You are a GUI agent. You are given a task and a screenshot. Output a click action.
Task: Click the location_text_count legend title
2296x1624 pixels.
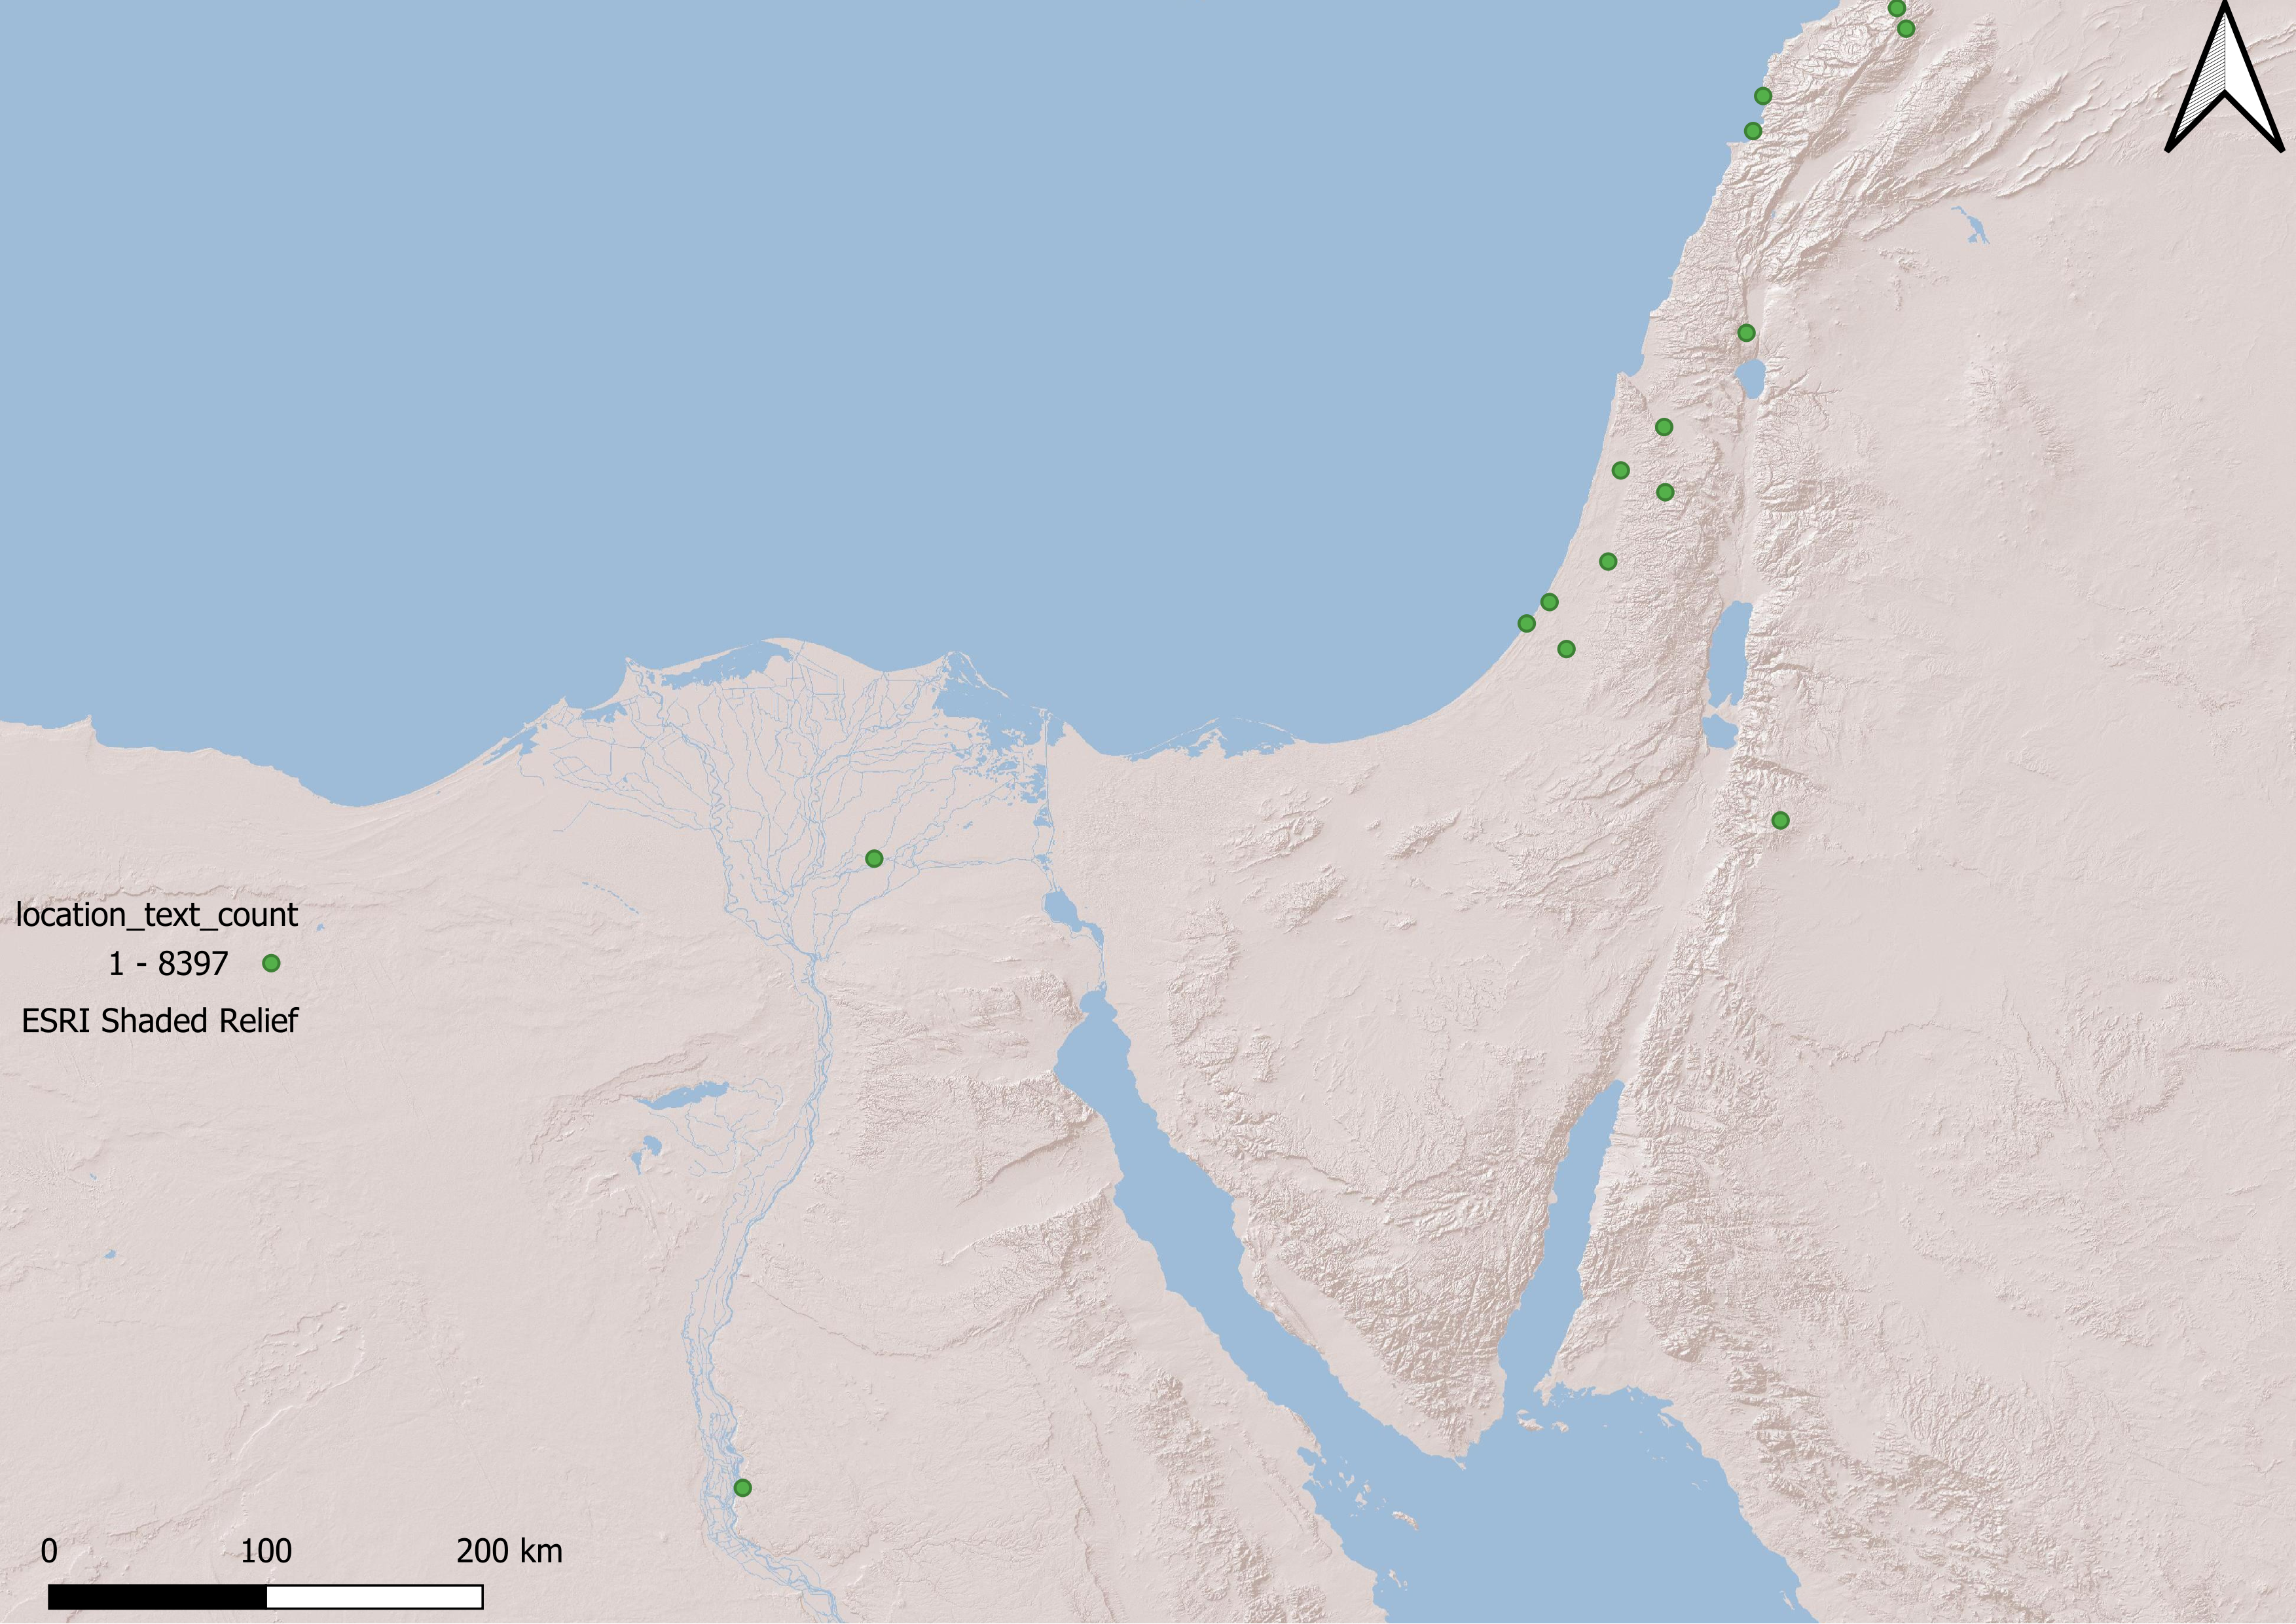point(157,915)
